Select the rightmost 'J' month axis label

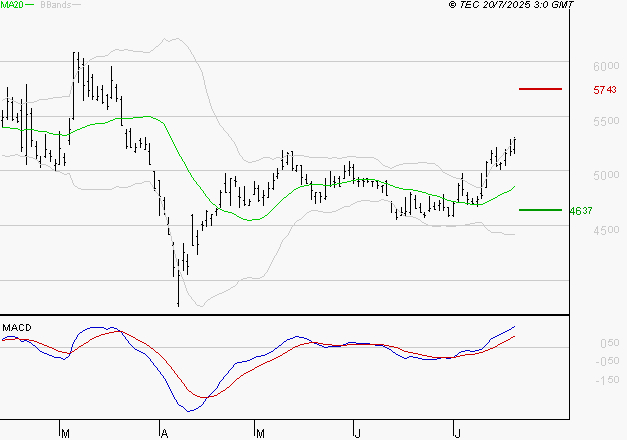coord(456,433)
